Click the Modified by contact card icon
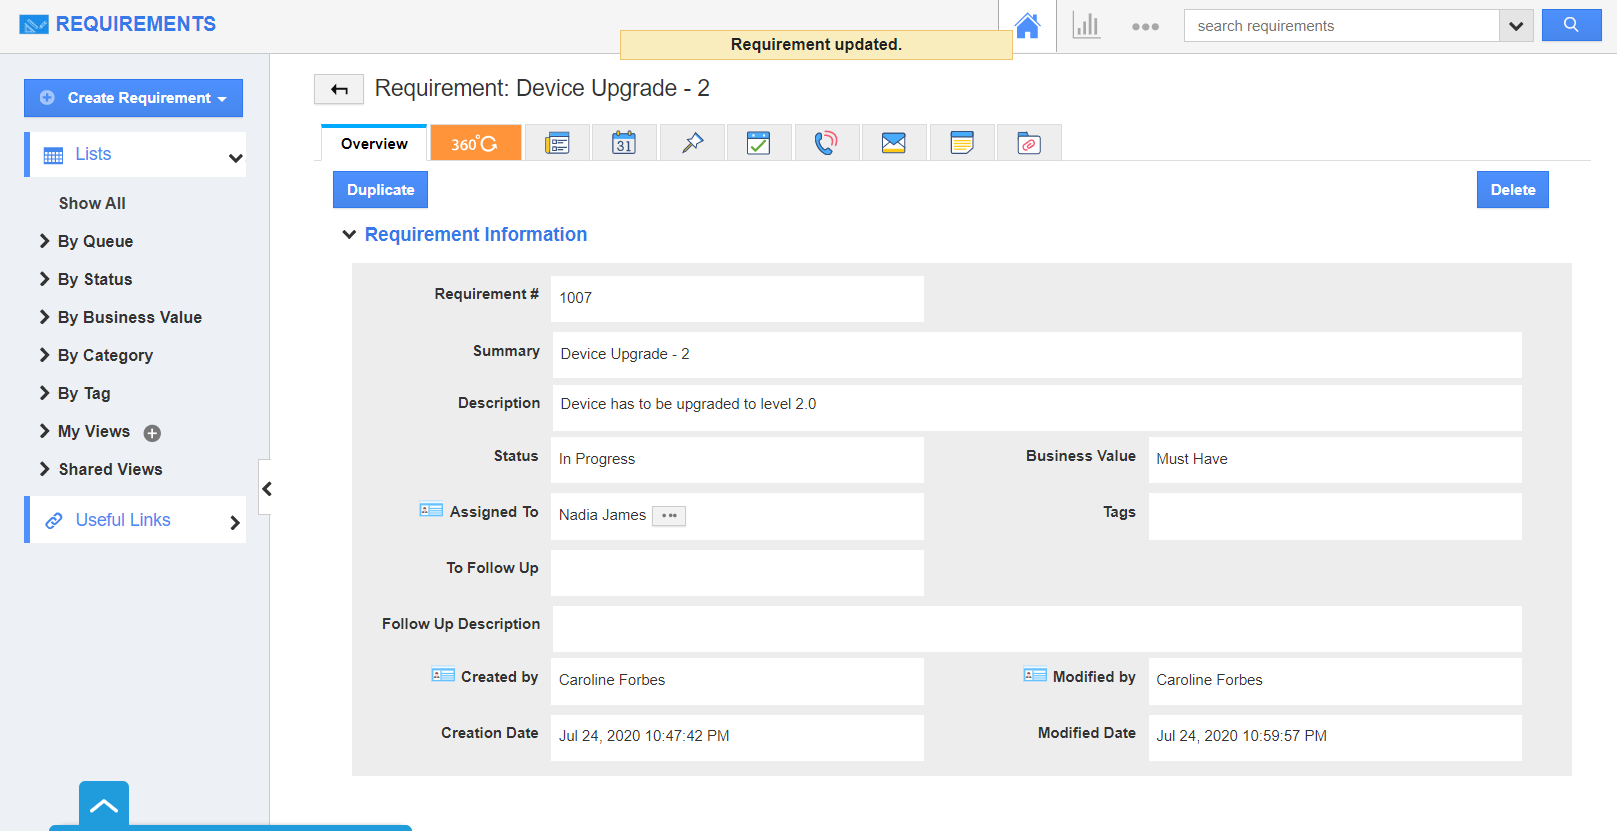Screen dimensions: 1617x831 pyautogui.click(x=1035, y=675)
